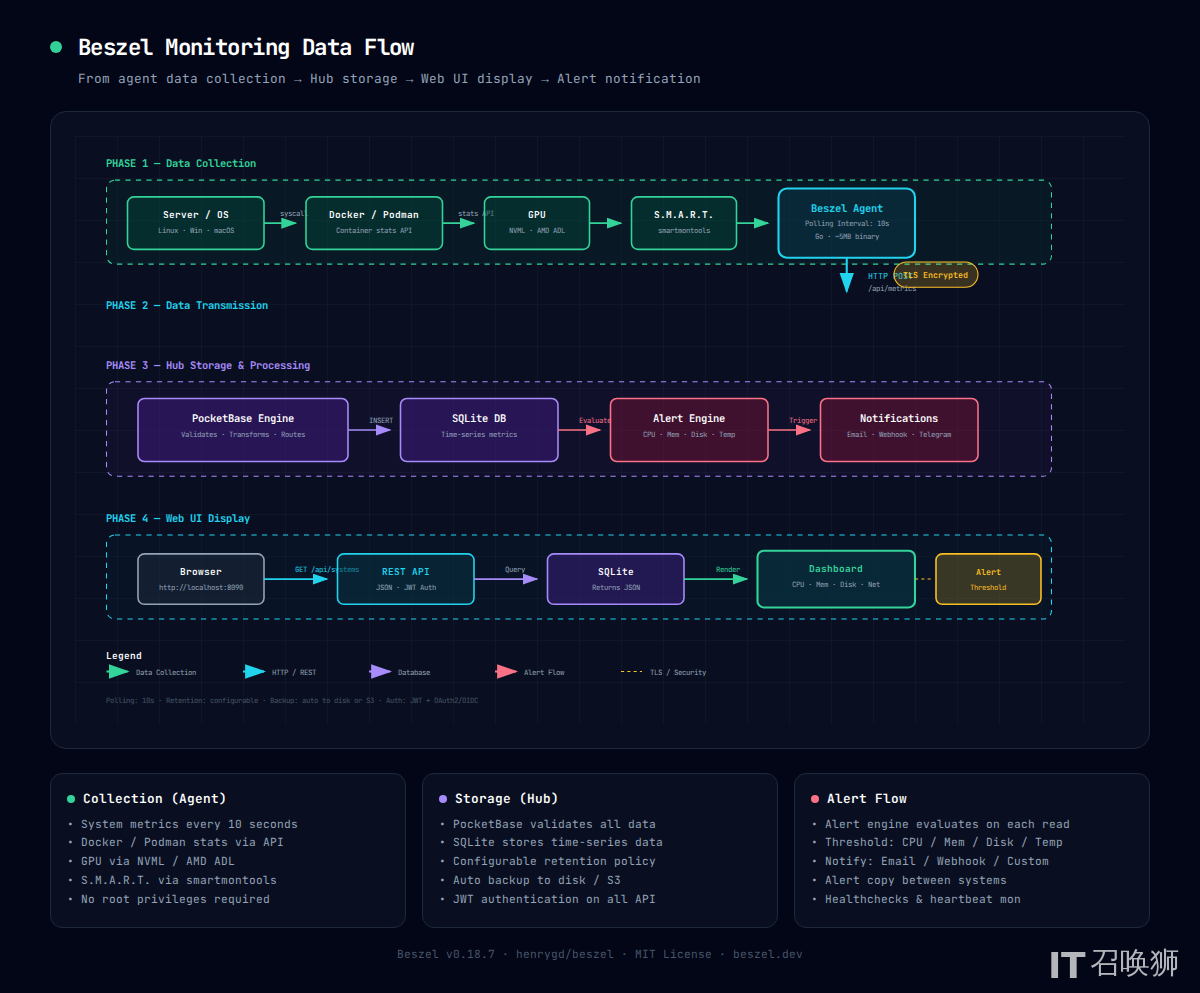The width and height of the screenshot is (1200, 993).
Task: Select the REST API node
Action: [x=406, y=579]
